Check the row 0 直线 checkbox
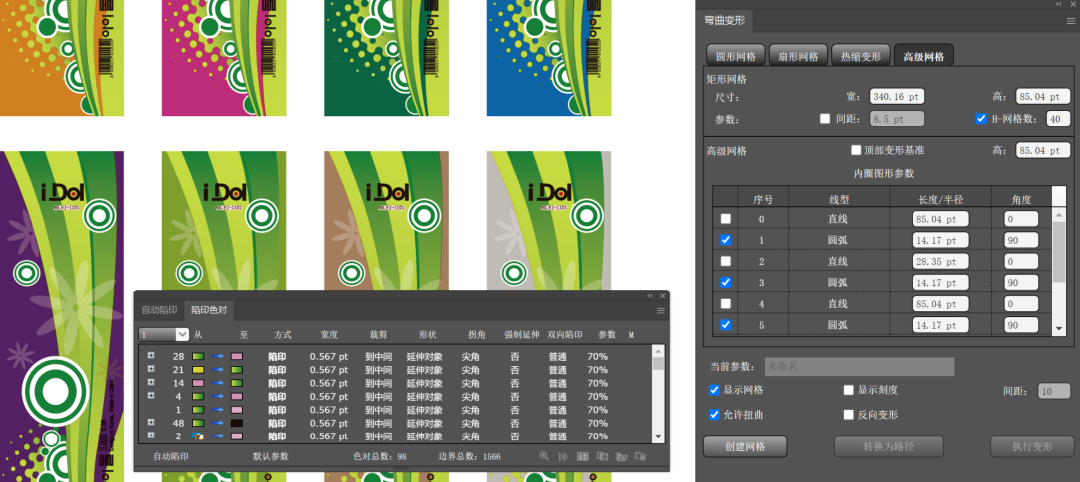The height and width of the screenshot is (482, 1080). (726, 219)
